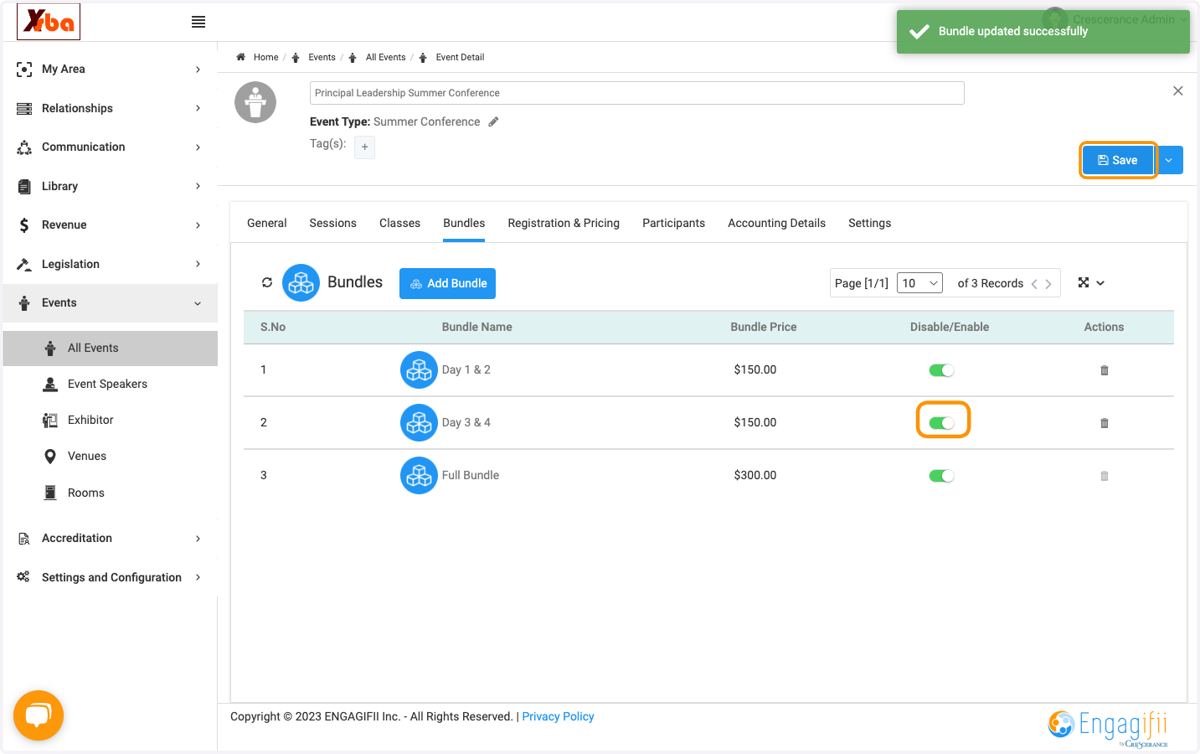Expand the Relationships menu
The image size is (1200, 754).
[110, 108]
